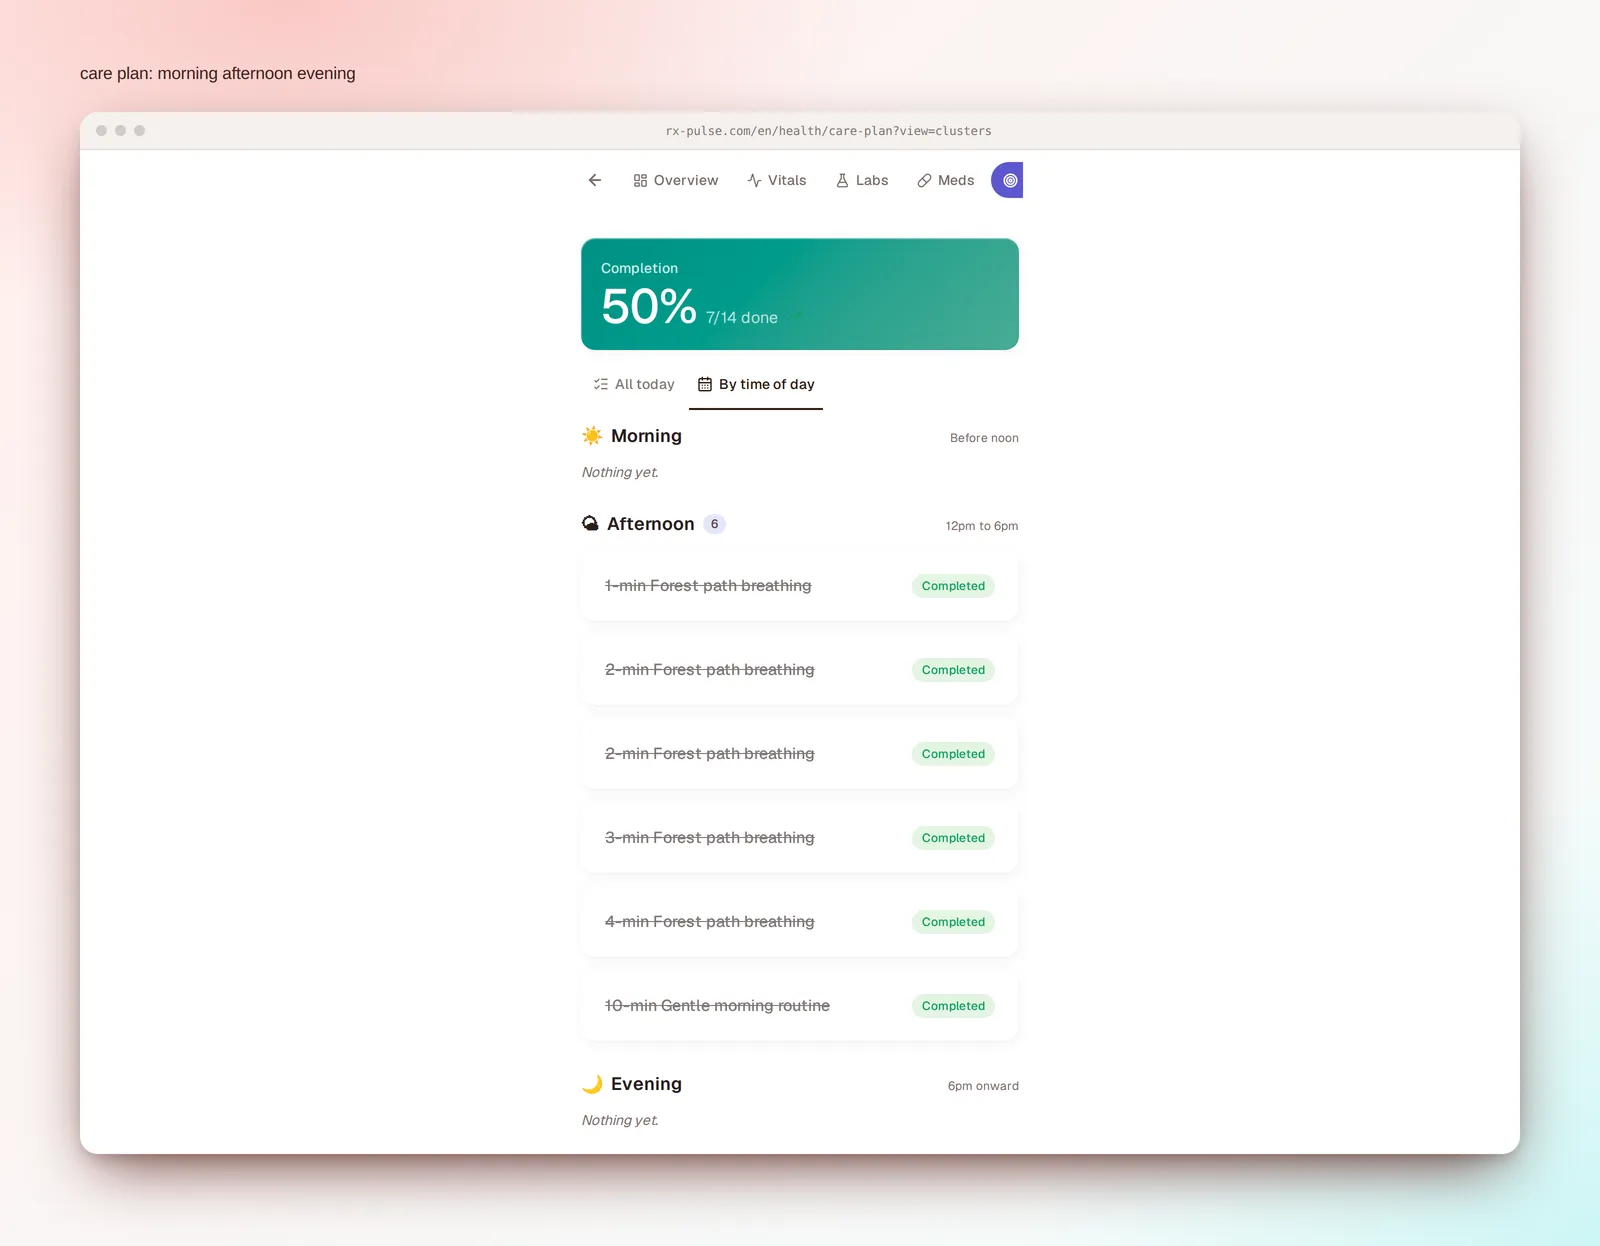The width and height of the screenshot is (1600, 1246).
Task: Click Completed badge on 3-min Forest path breathing
Action: [953, 838]
